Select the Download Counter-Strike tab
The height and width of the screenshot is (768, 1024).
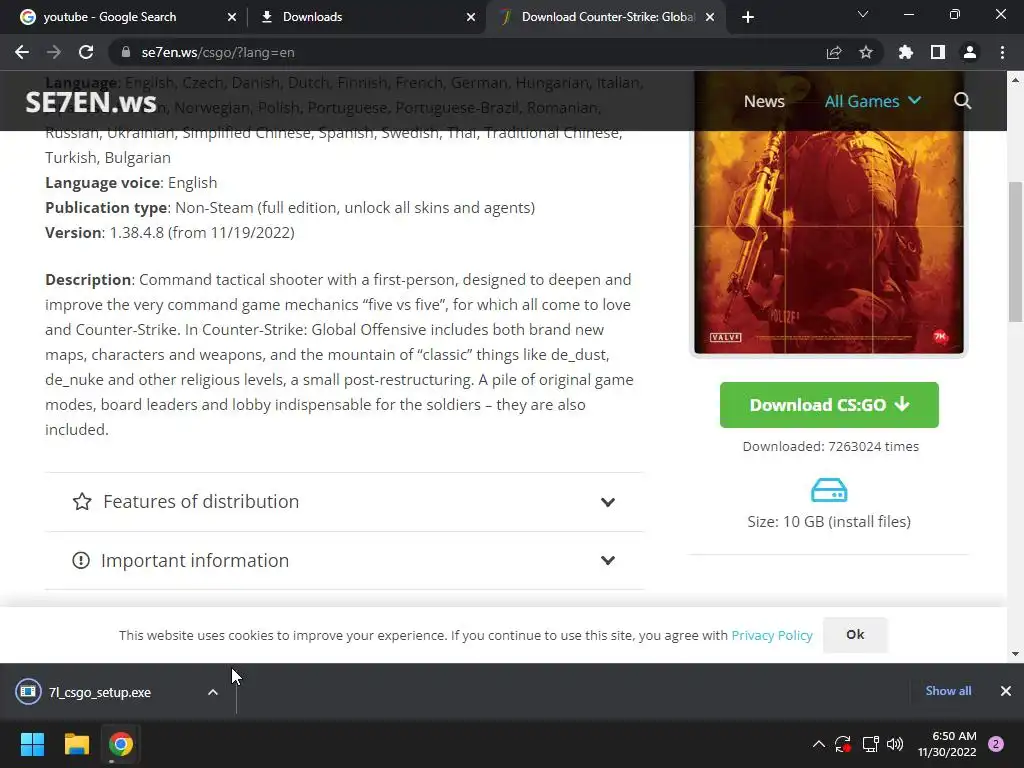click(607, 17)
